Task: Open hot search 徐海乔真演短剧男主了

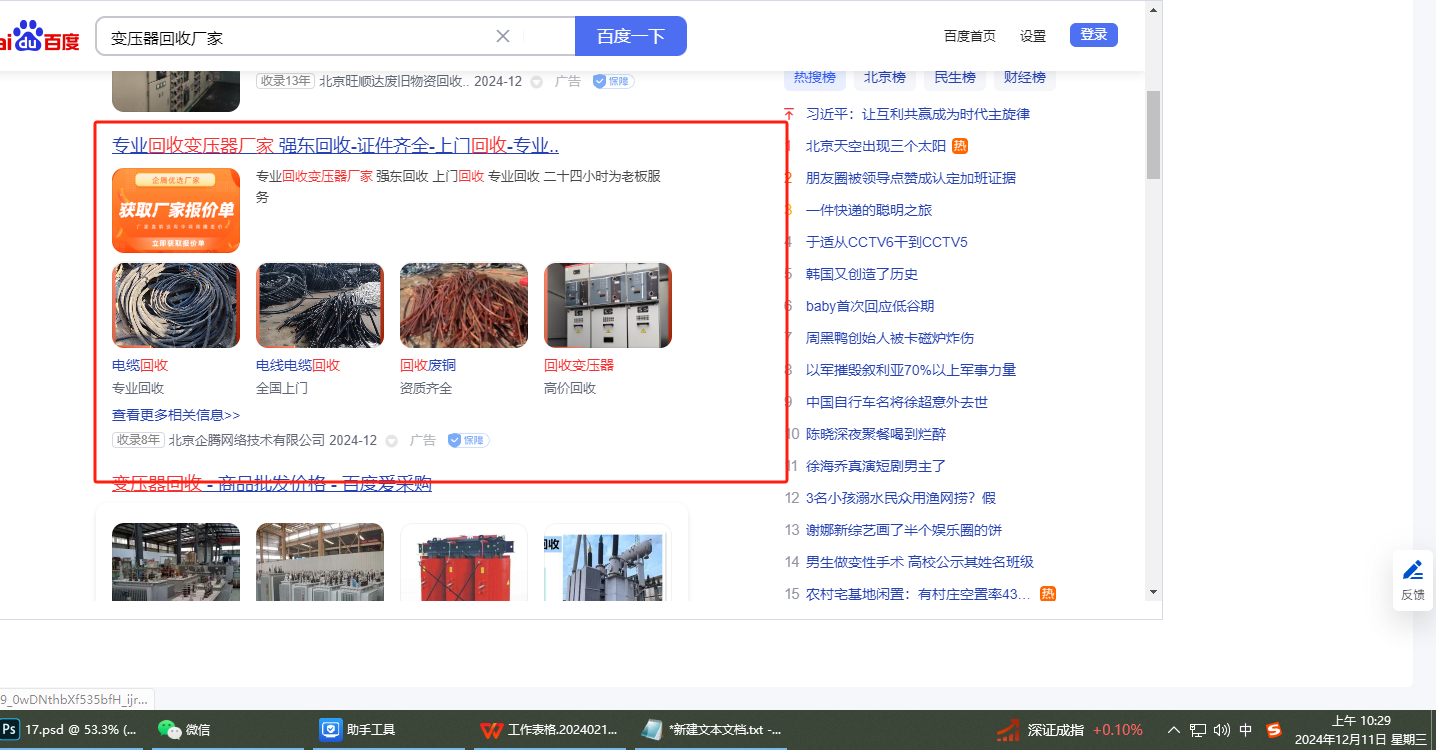Action: click(x=876, y=466)
